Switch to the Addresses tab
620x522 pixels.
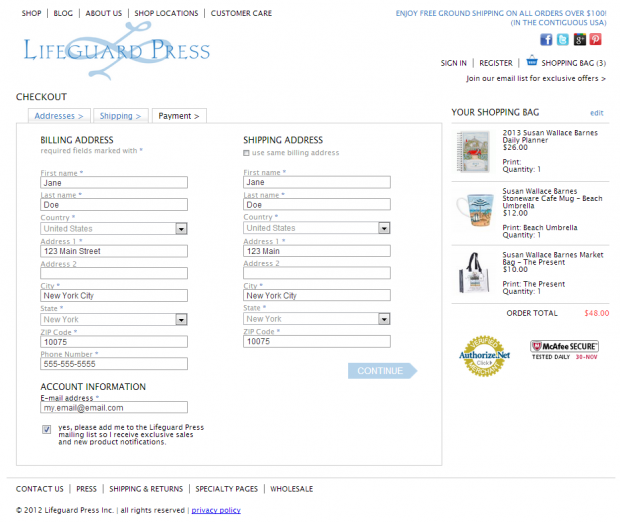click(59, 116)
